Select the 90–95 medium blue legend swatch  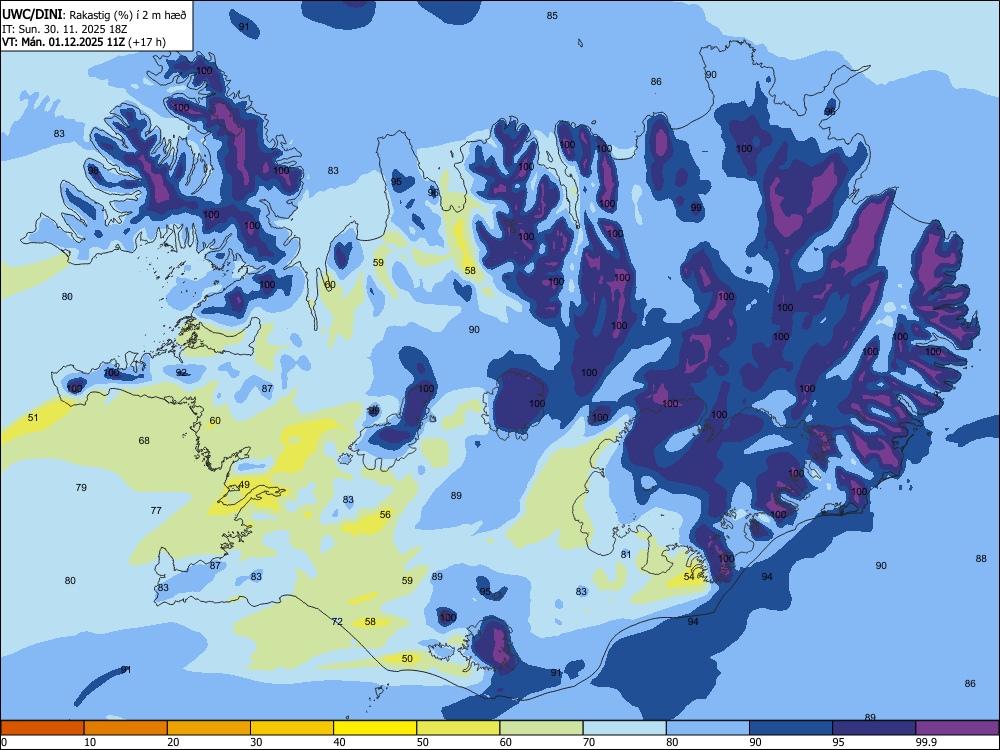click(791, 728)
